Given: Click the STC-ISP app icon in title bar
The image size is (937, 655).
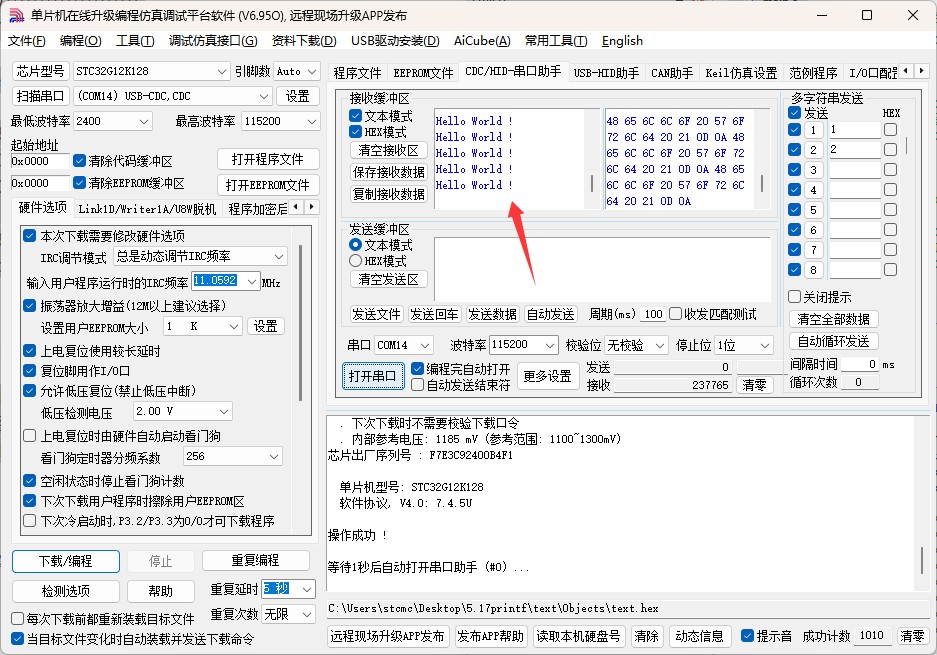Looking at the screenshot, I should [16, 16].
